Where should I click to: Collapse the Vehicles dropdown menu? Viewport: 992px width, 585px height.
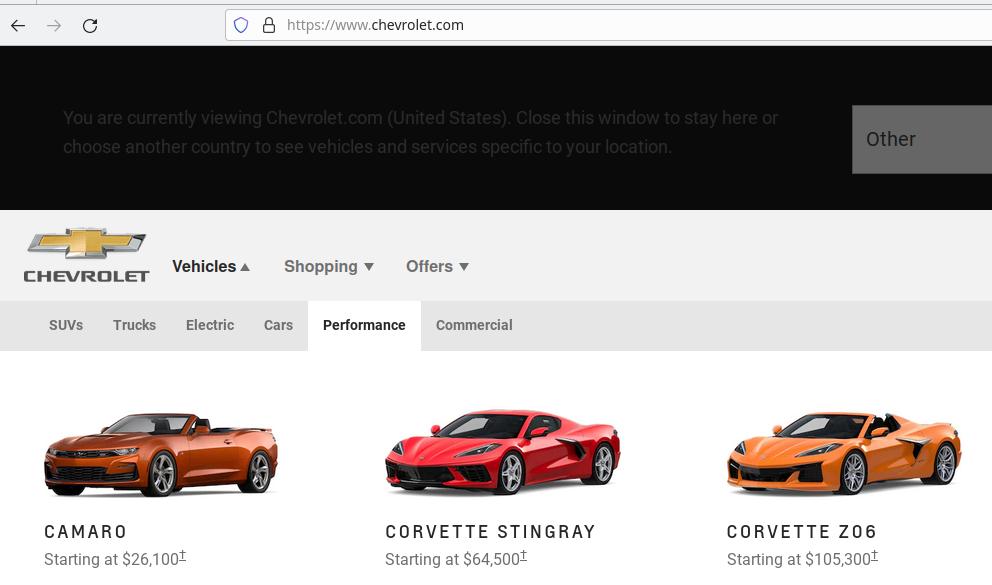pos(211,266)
